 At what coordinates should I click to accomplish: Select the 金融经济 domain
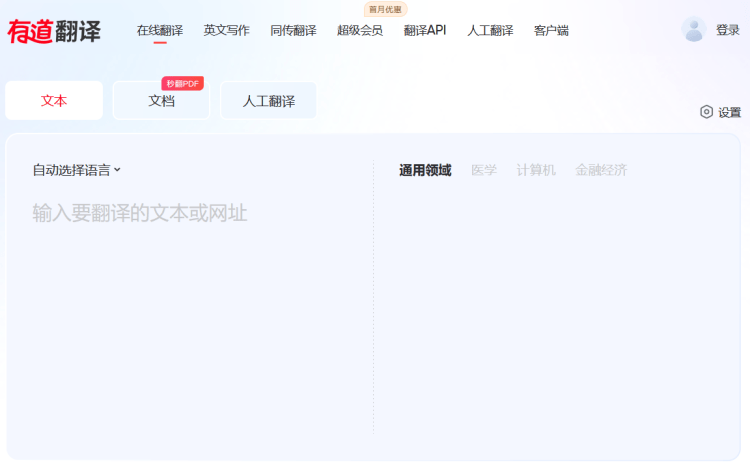(601, 170)
